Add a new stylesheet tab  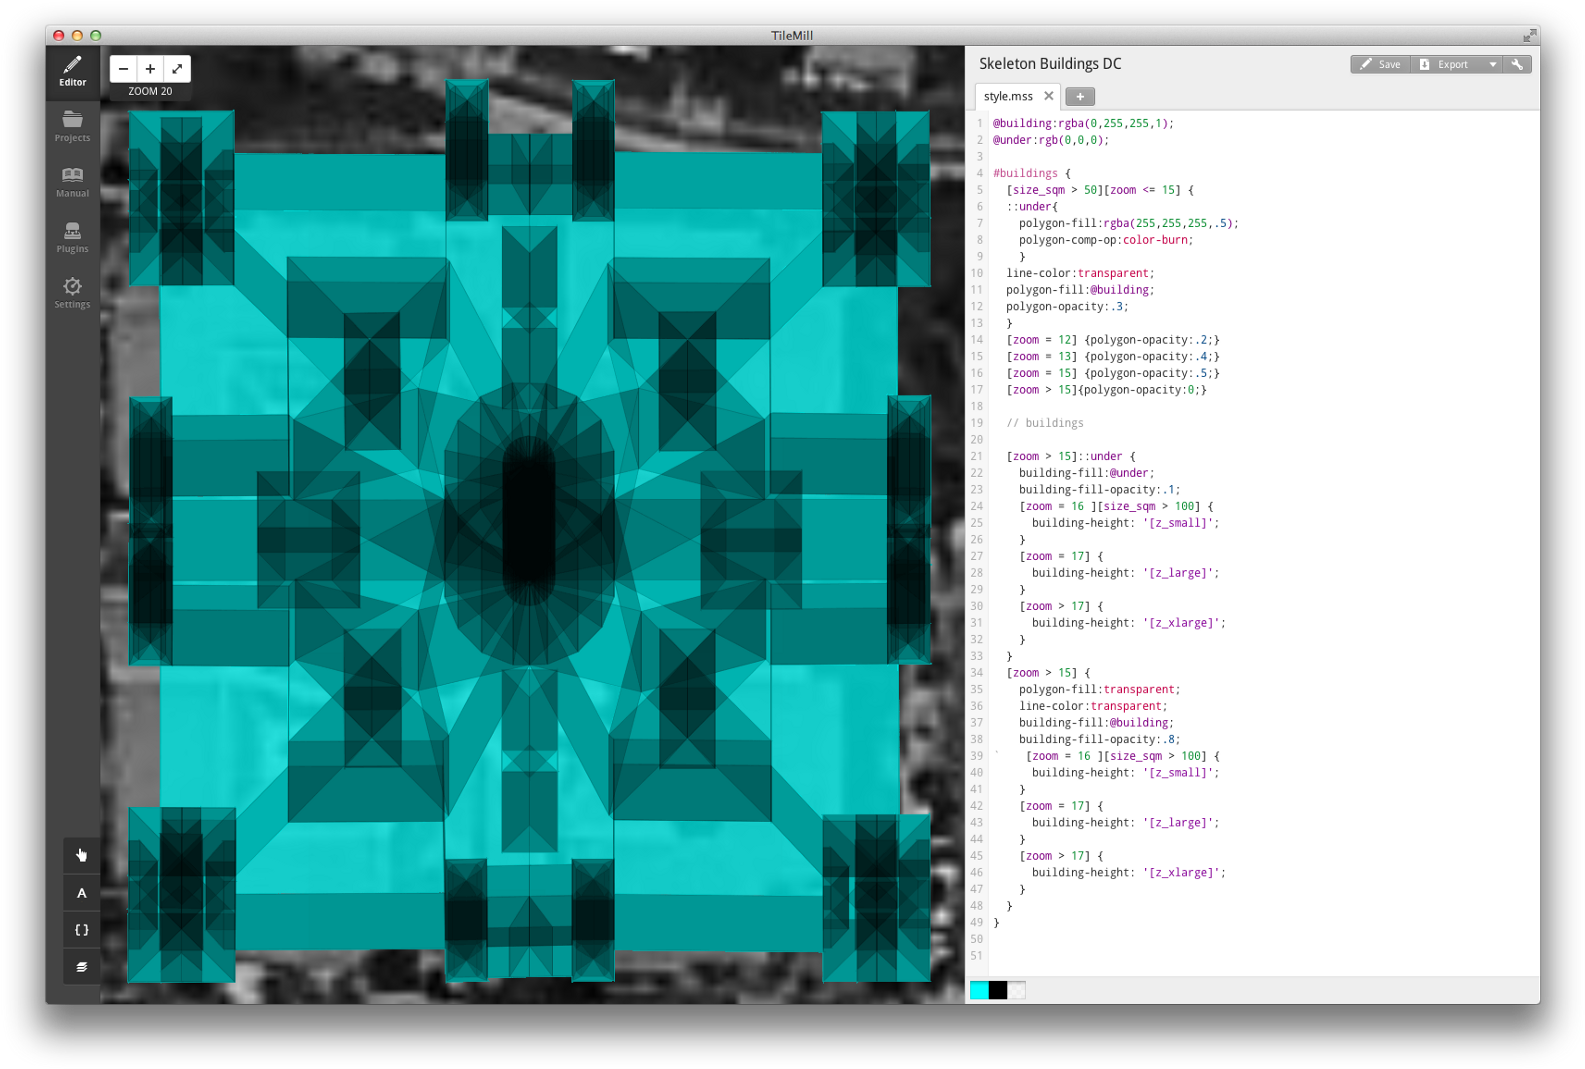pos(1080,97)
